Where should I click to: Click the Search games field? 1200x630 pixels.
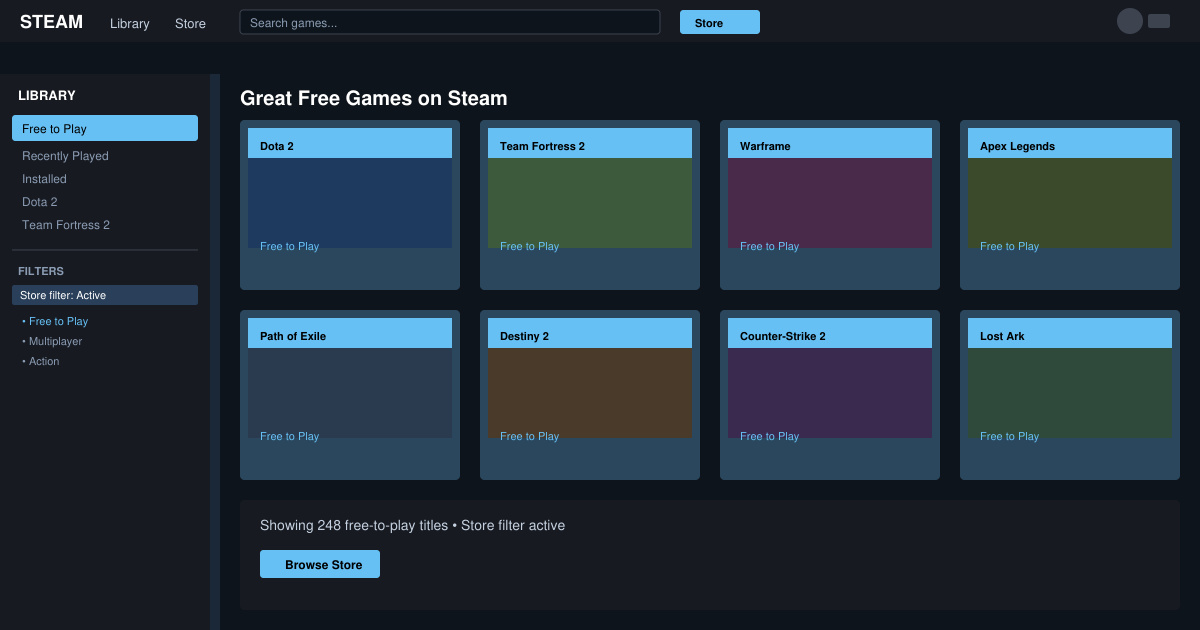(x=450, y=22)
